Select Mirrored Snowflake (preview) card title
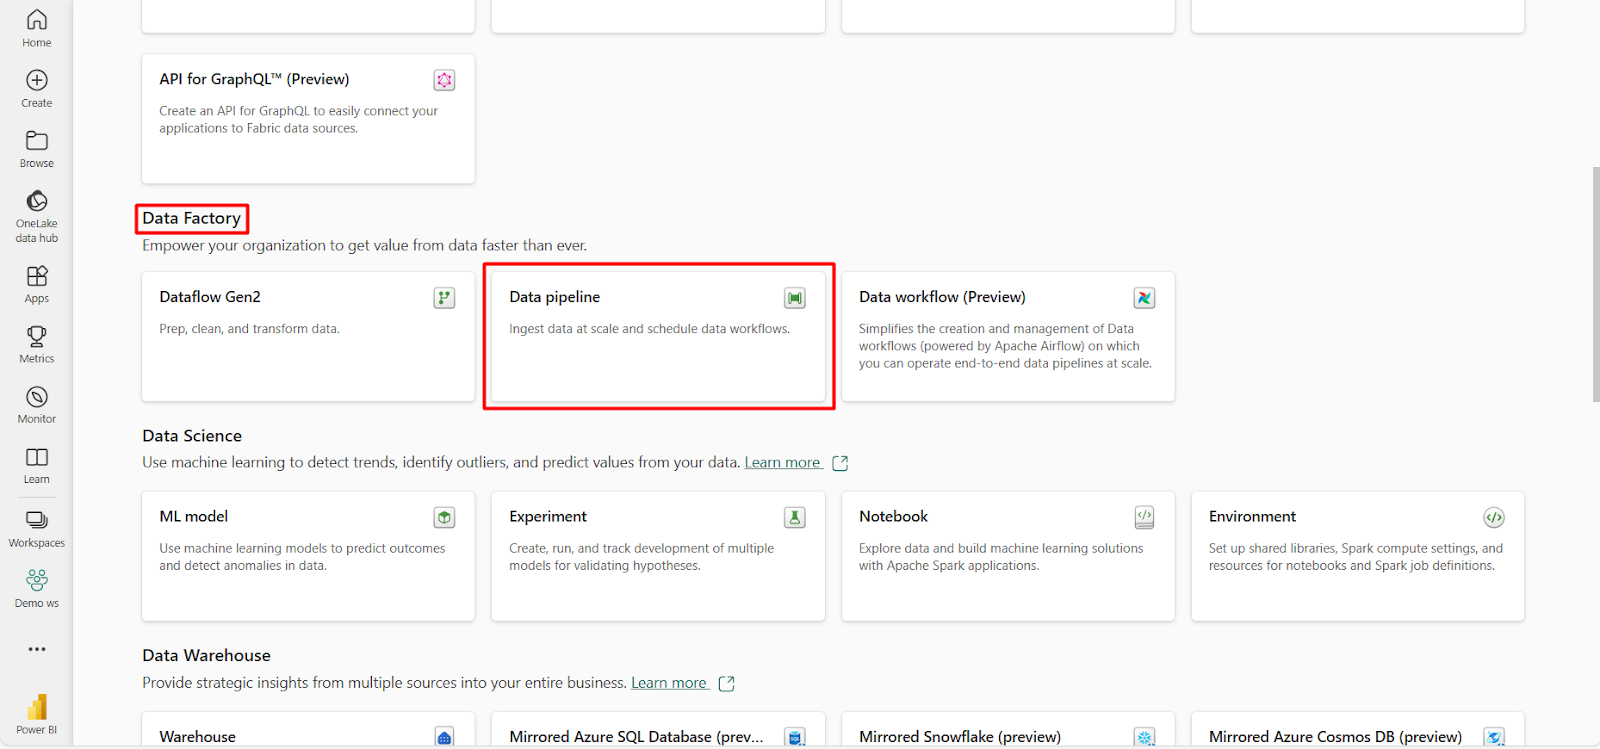 pos(960,737)
